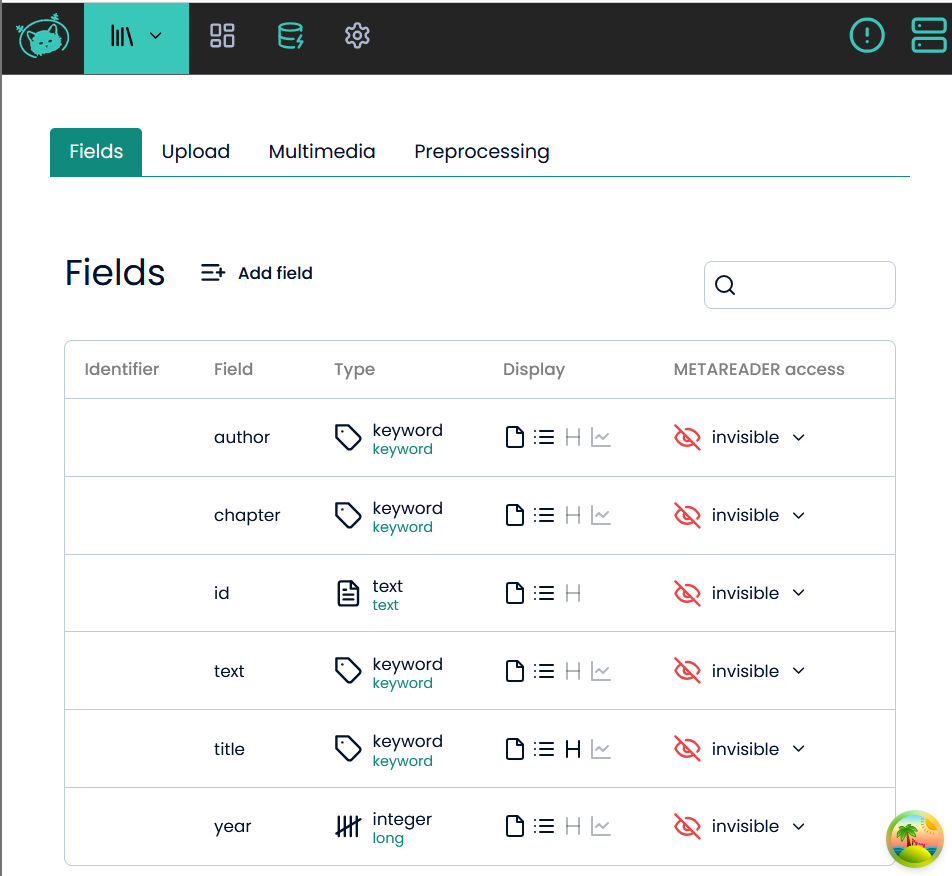Expand the index library dropdown in navbar
The width and height of the screenshot is (952, 876).
(136, 36)
